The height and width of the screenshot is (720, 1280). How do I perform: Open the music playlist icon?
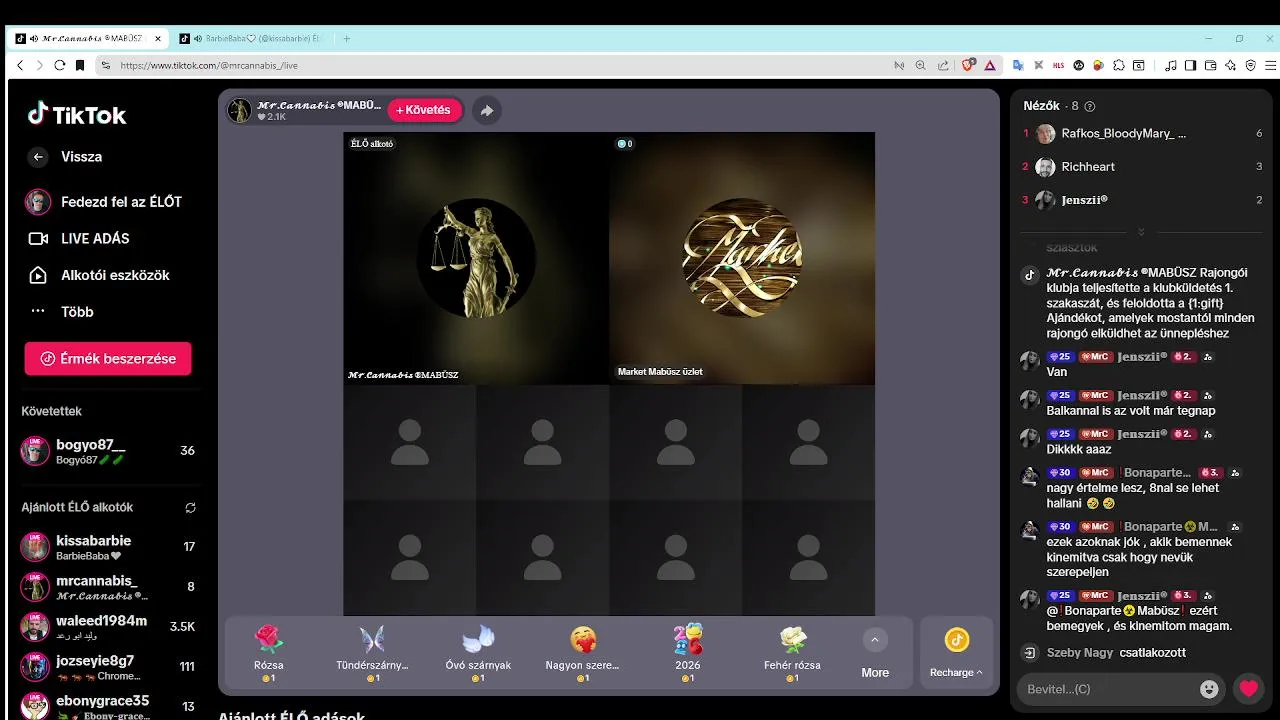(1171, 65)
